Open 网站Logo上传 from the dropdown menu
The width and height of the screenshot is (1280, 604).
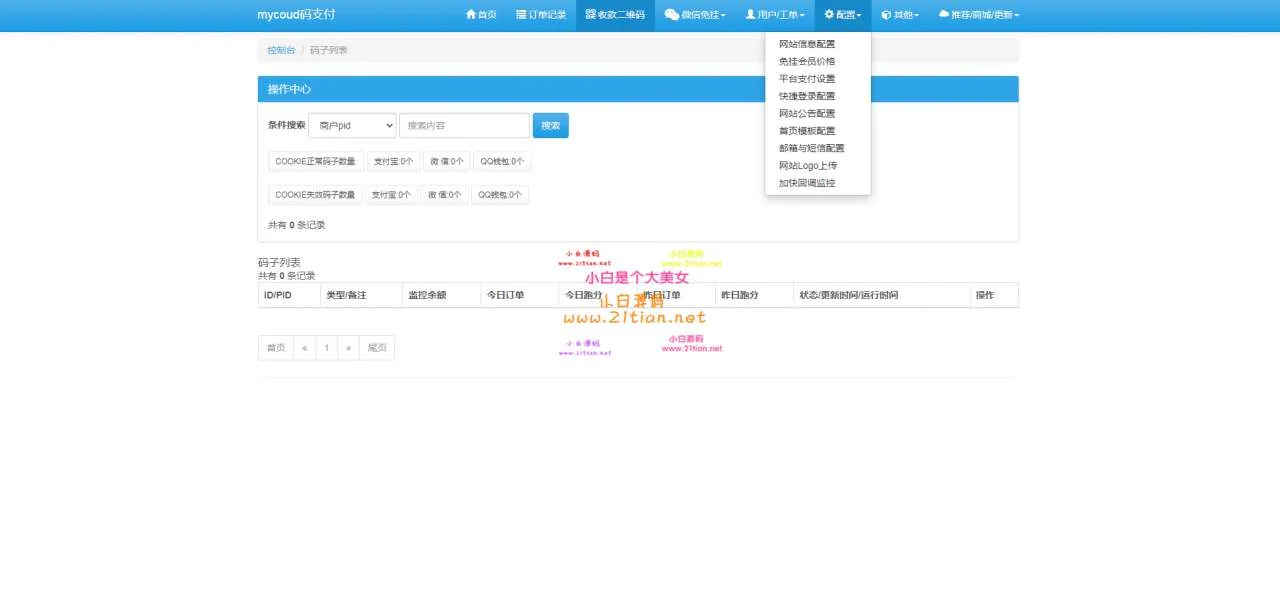pyautogui.click(x=808, y=166)
